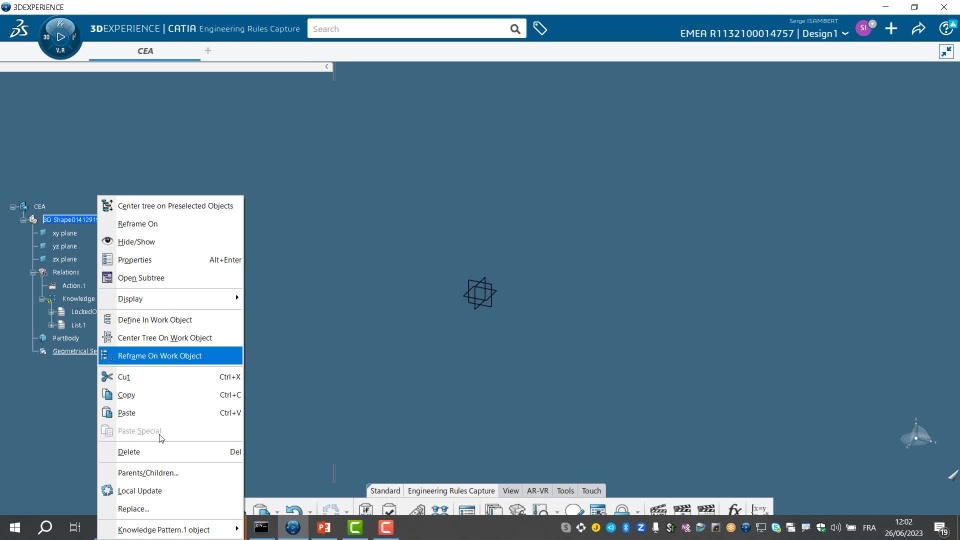Select the zx plane tree node
The image size is (960, 540).
click(64, 260)
